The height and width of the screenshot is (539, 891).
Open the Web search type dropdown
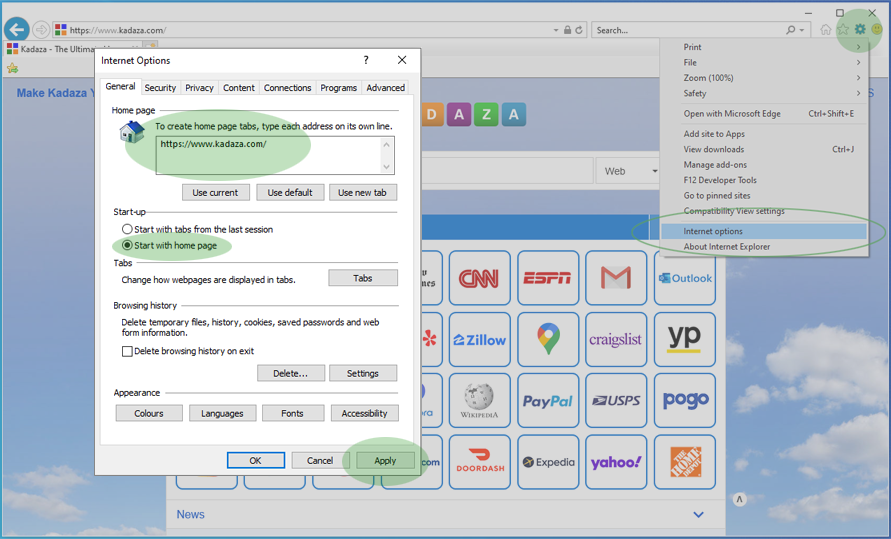[x=628, y=171]
